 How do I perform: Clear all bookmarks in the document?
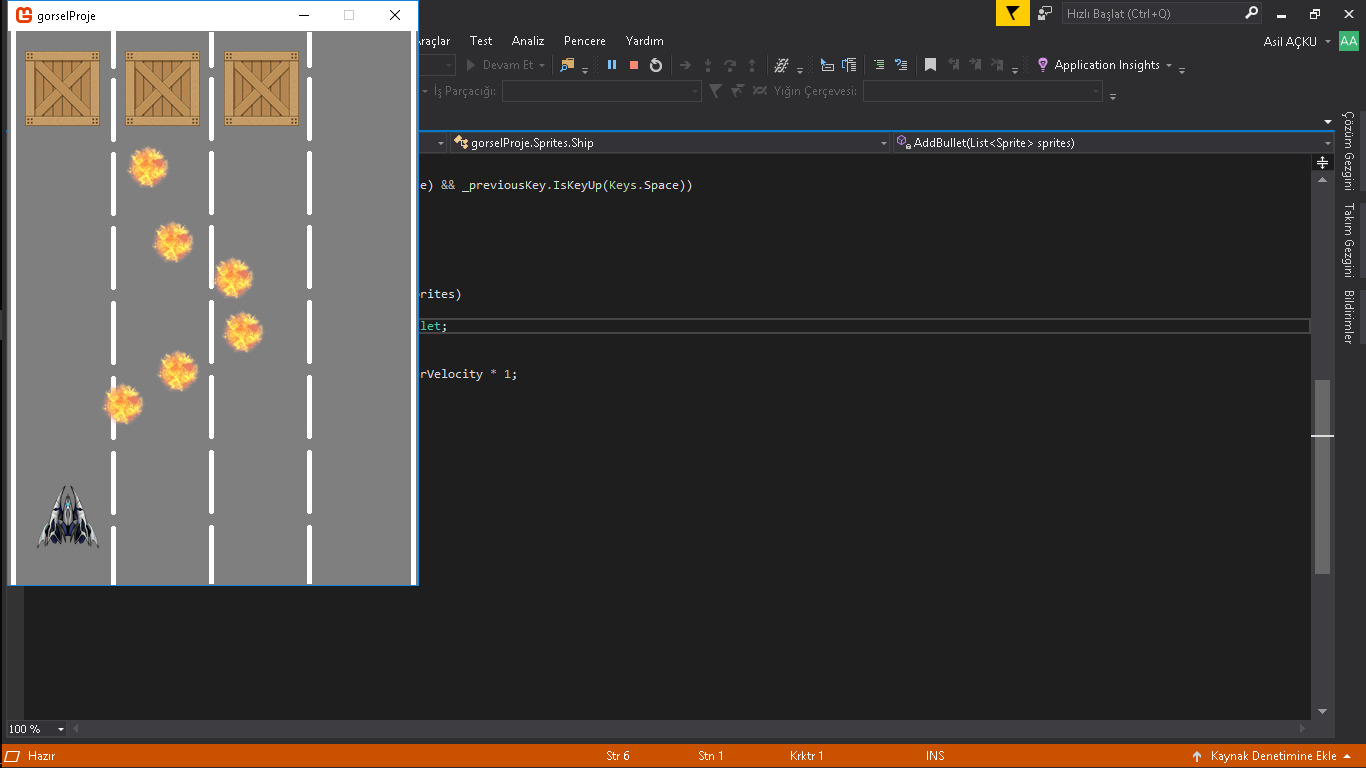click(x=998, y=65)
